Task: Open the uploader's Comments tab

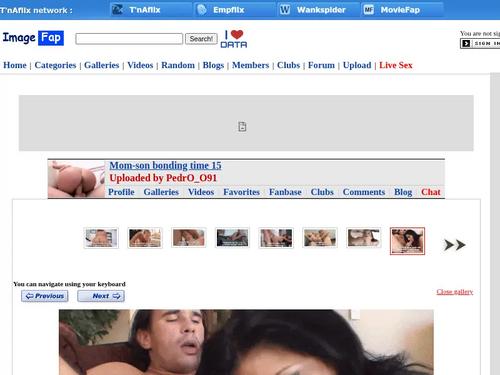Action: pos(364,192)
